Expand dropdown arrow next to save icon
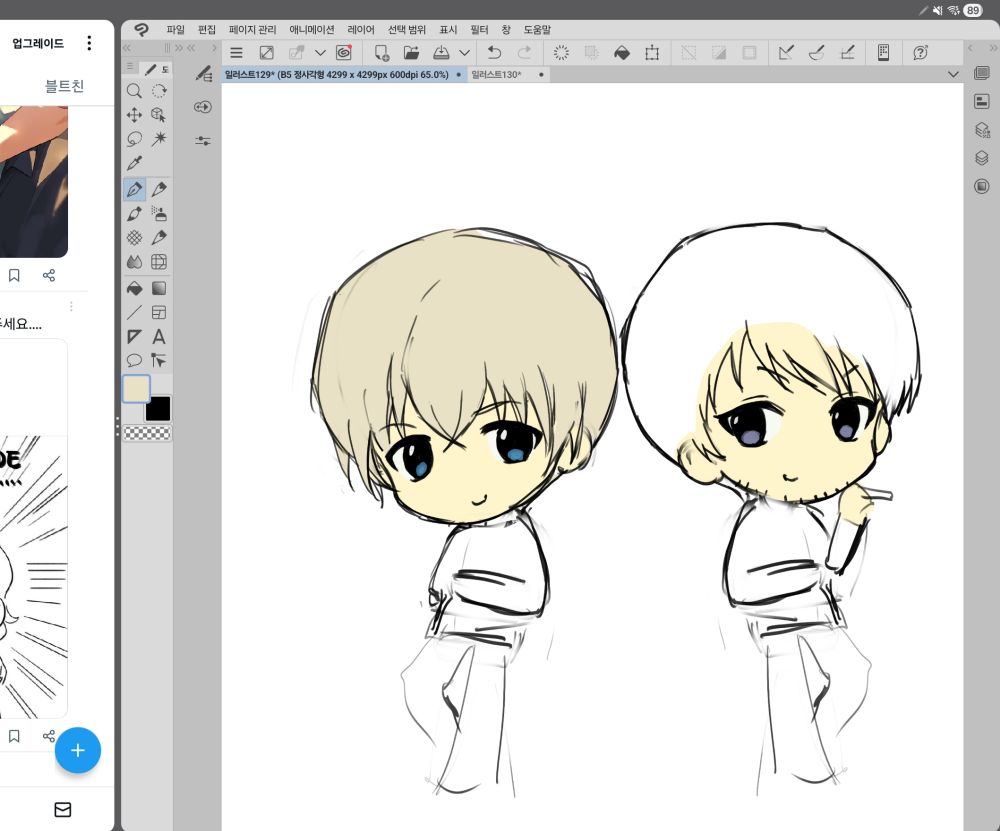 point(464,53)
